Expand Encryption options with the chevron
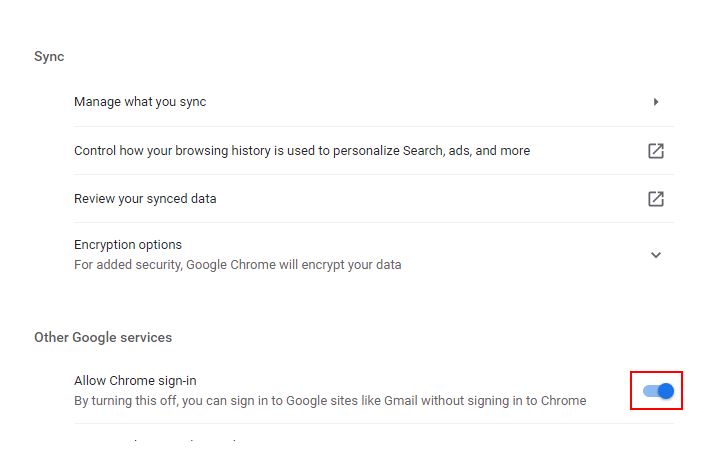717x472 pixels. [656, 255]
